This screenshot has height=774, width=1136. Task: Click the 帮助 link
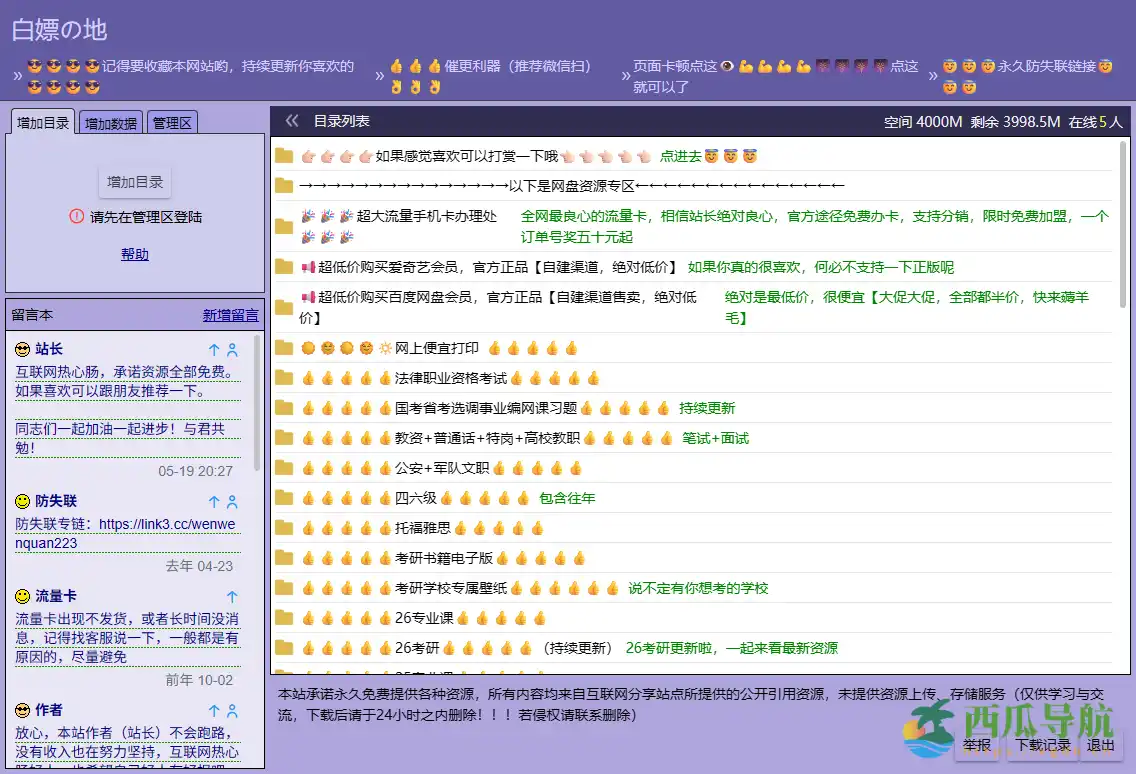(x=135, y=254)
